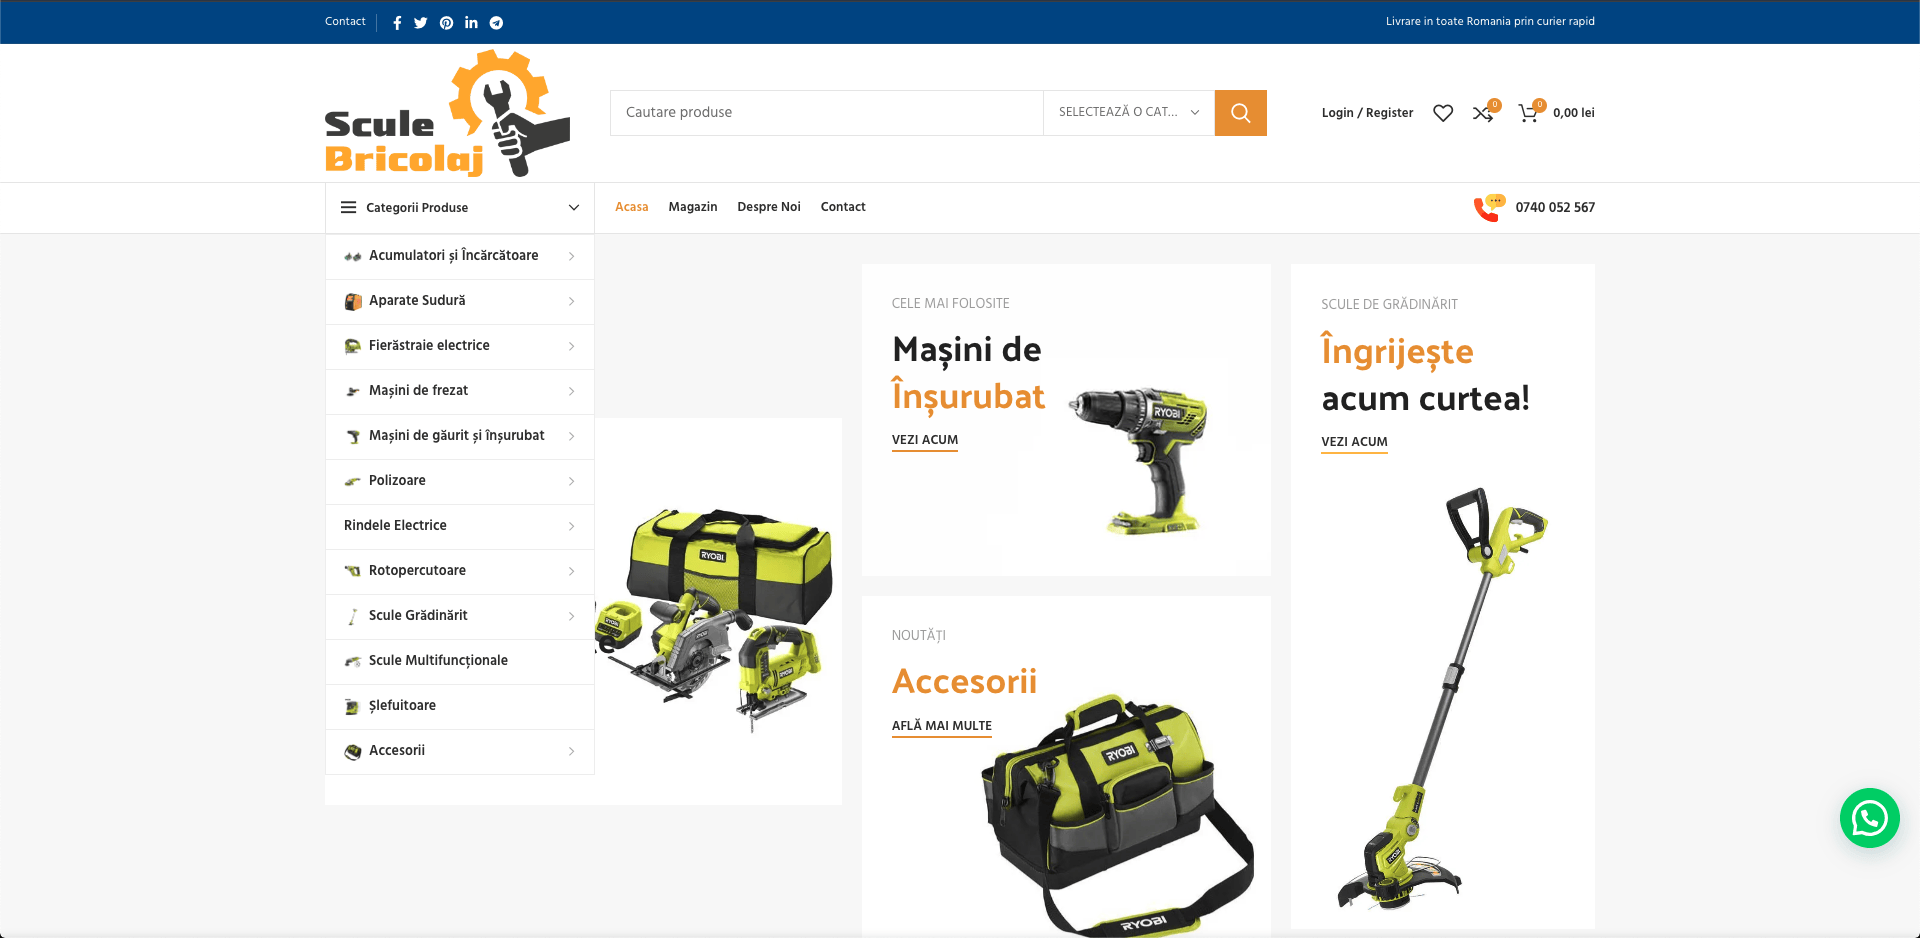Expand the Mașini de găurit și înșurubat arrow
The image size is (1920, 938).
click(x=572, y=437)
